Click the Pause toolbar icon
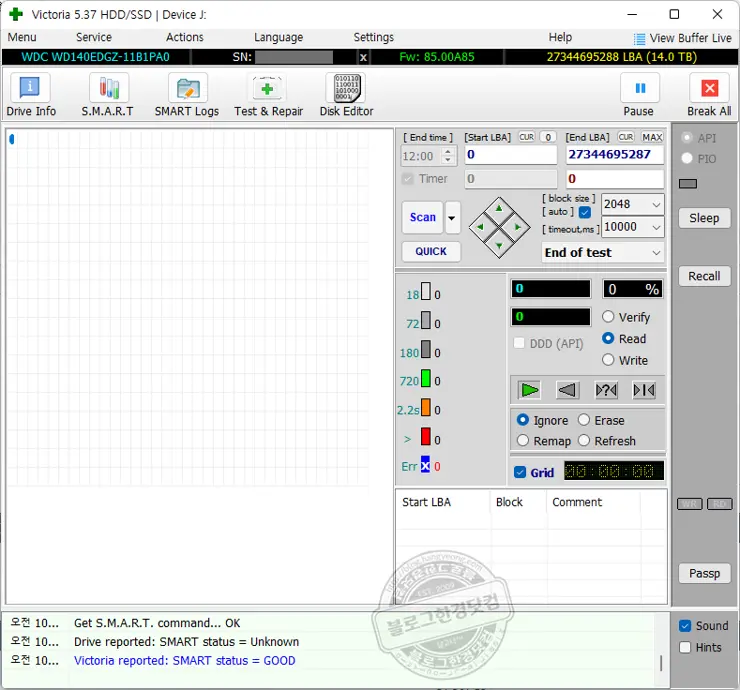740x690 pixels. [x=638, y=89]
